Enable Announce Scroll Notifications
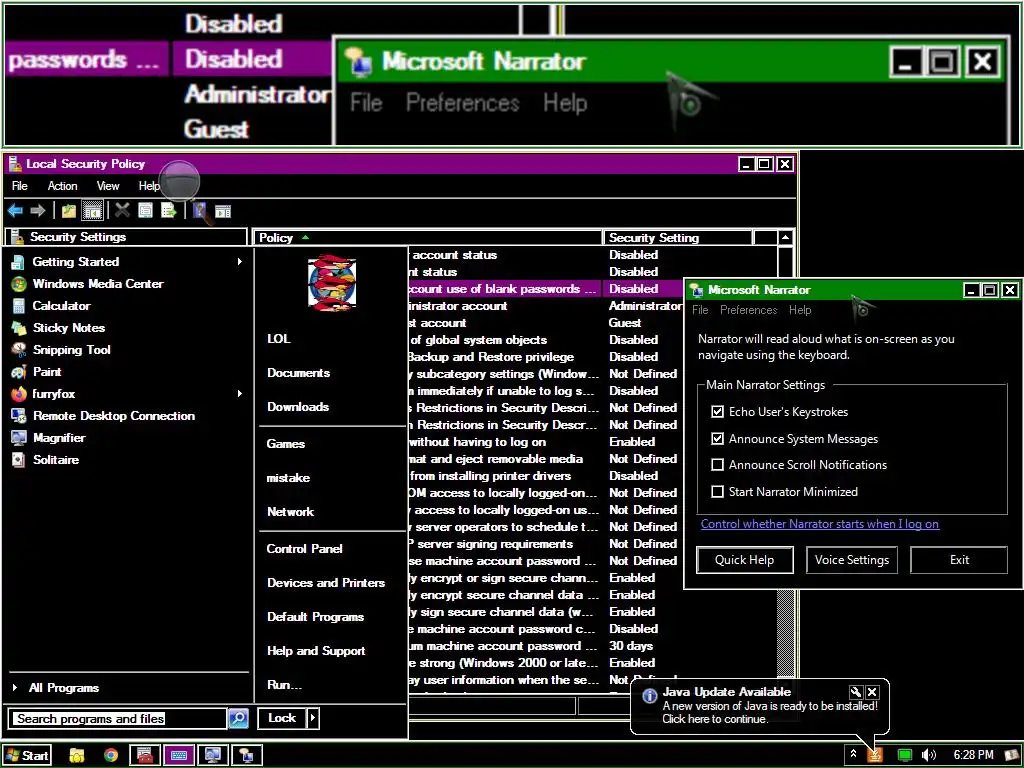Viewport: 1024px width, 768px height. coord(717,465)
